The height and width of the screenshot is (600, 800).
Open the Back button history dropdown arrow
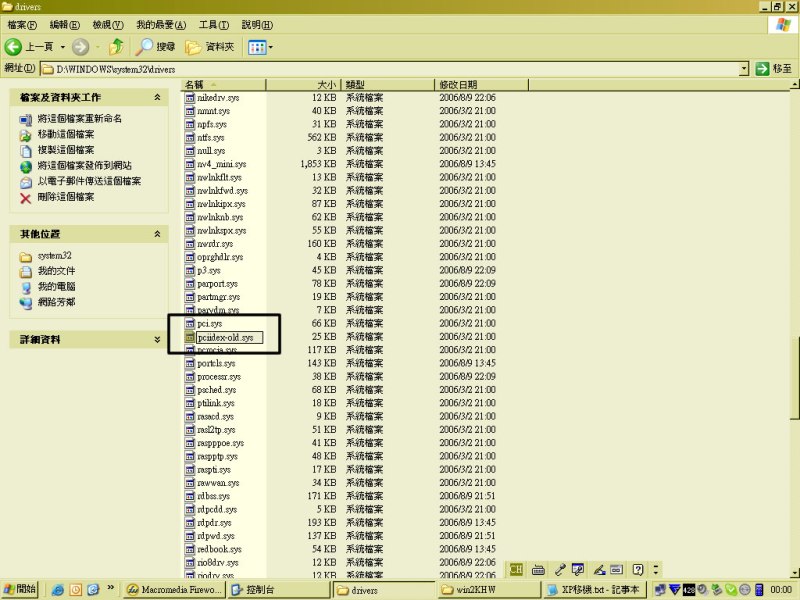(x=63, y=47)
